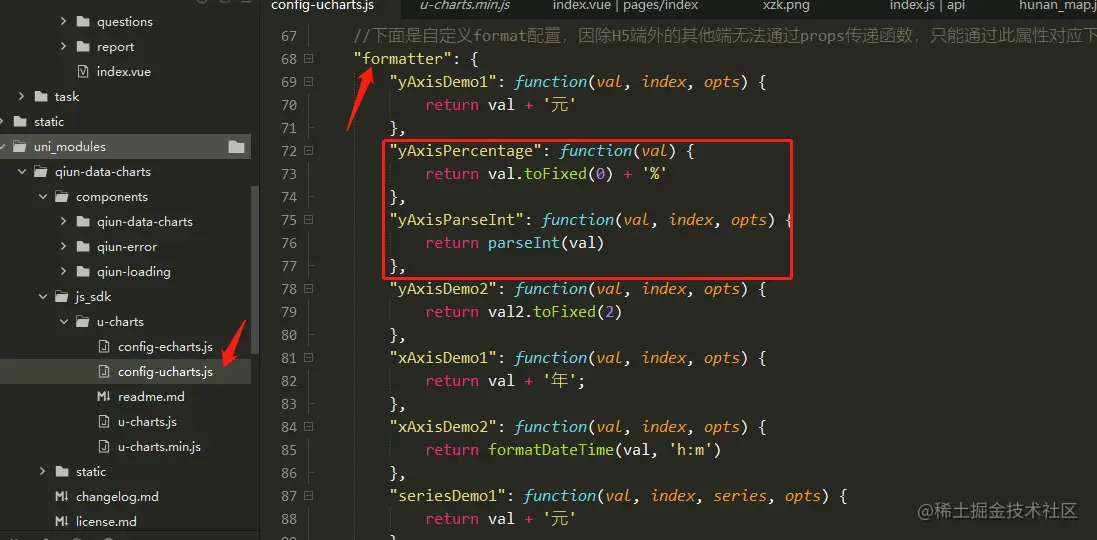Click the u-charts open folder icon
This screenshot has height=540, width=1097.
[x=83, y=322]
